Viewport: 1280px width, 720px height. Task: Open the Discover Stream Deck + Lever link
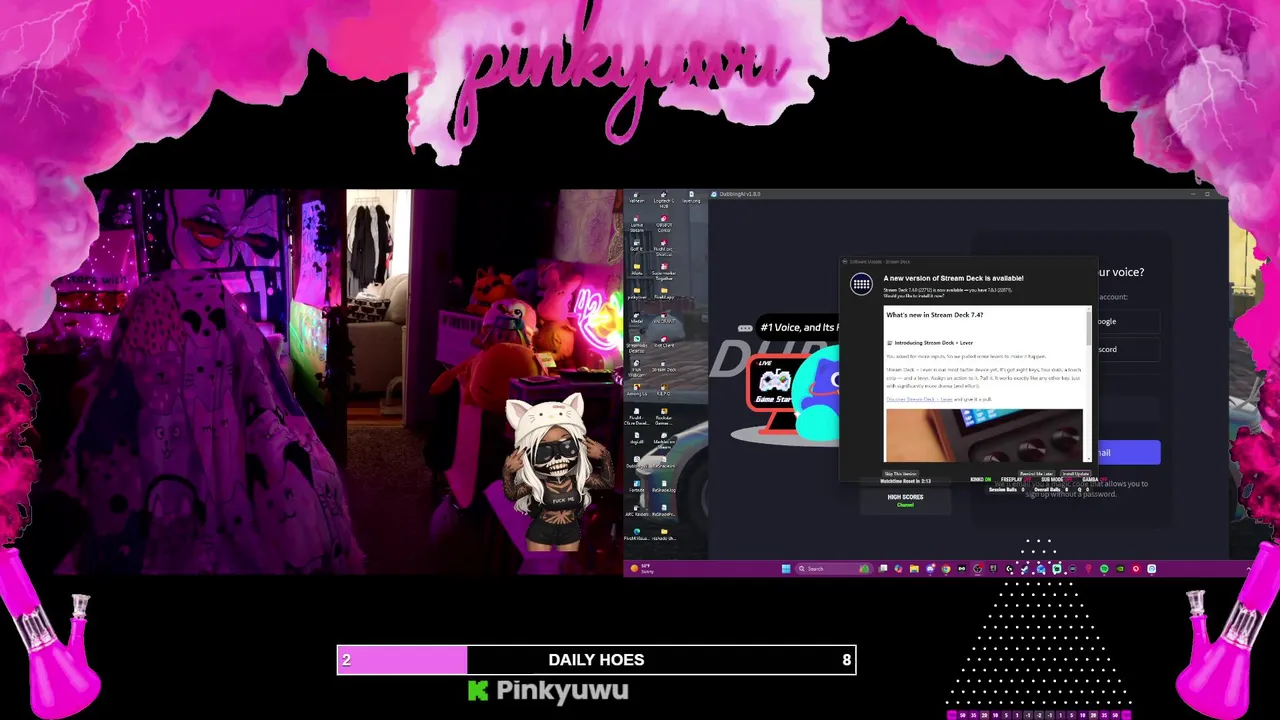click(919, 399)
